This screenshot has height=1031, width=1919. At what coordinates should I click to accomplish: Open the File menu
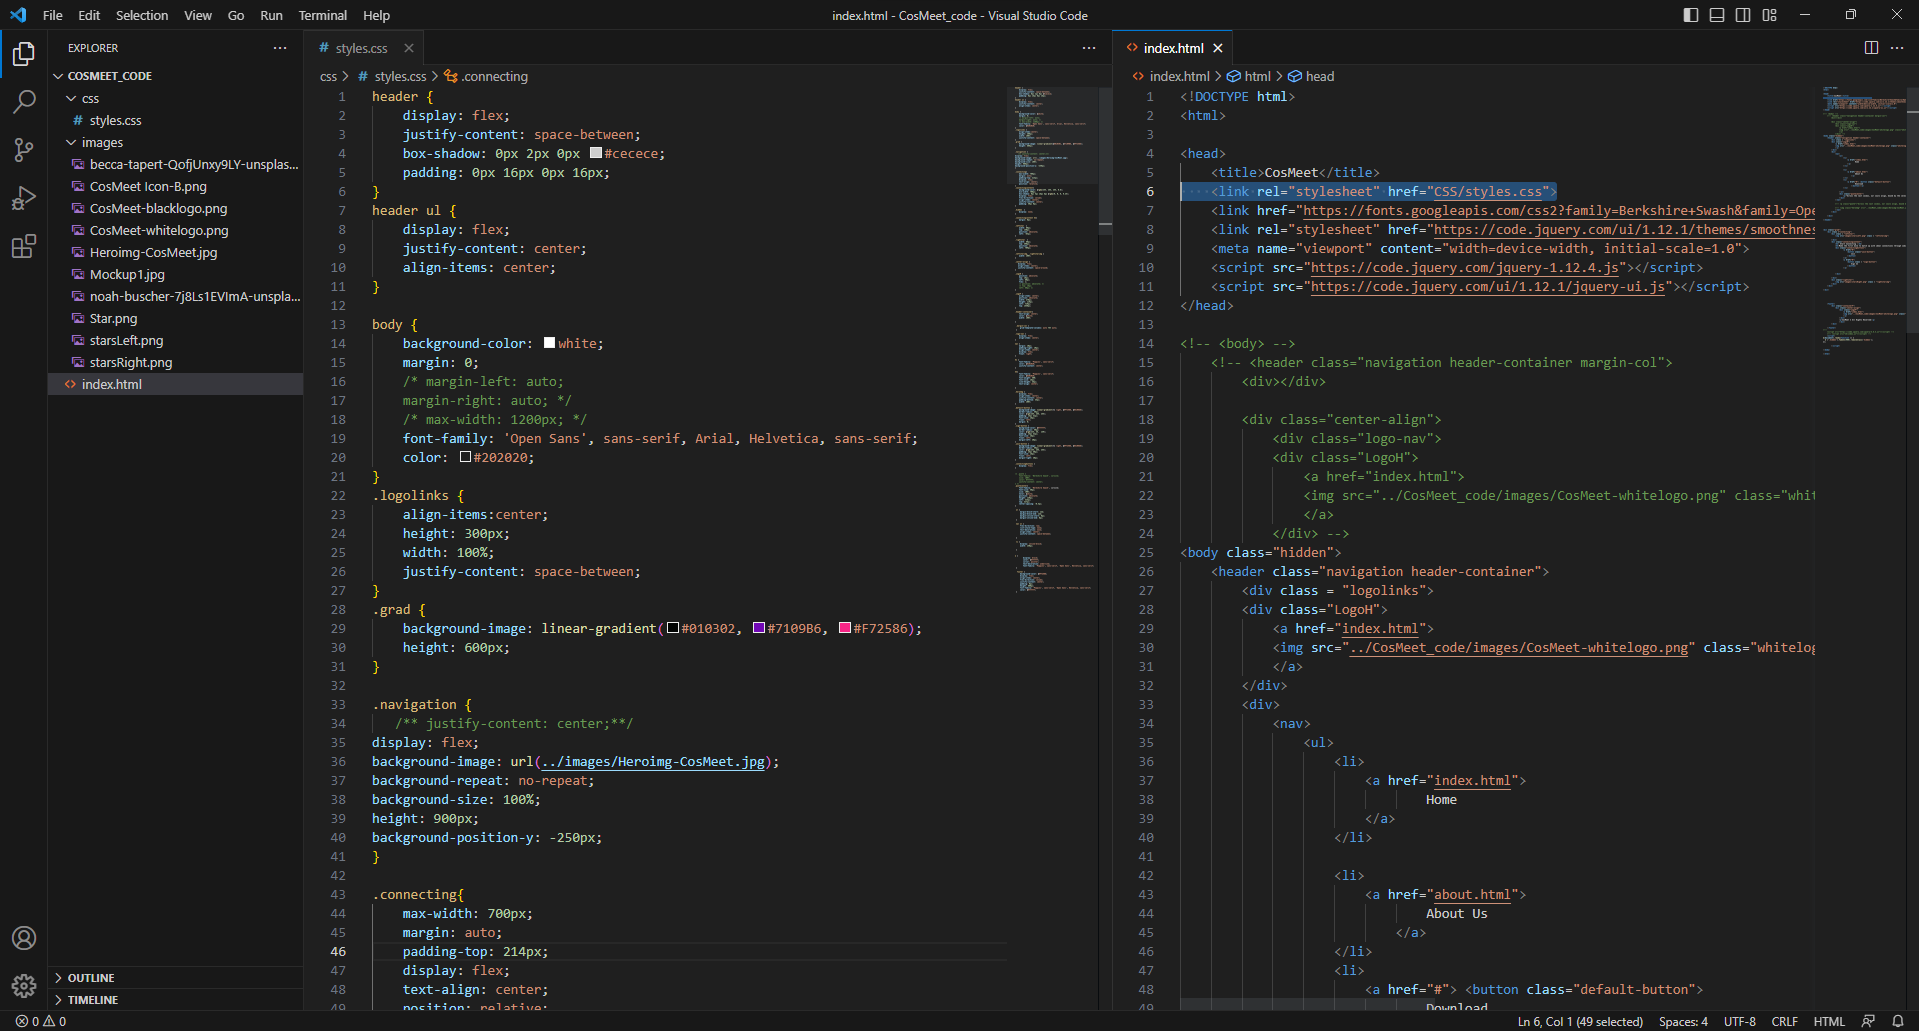click(53, 15)
